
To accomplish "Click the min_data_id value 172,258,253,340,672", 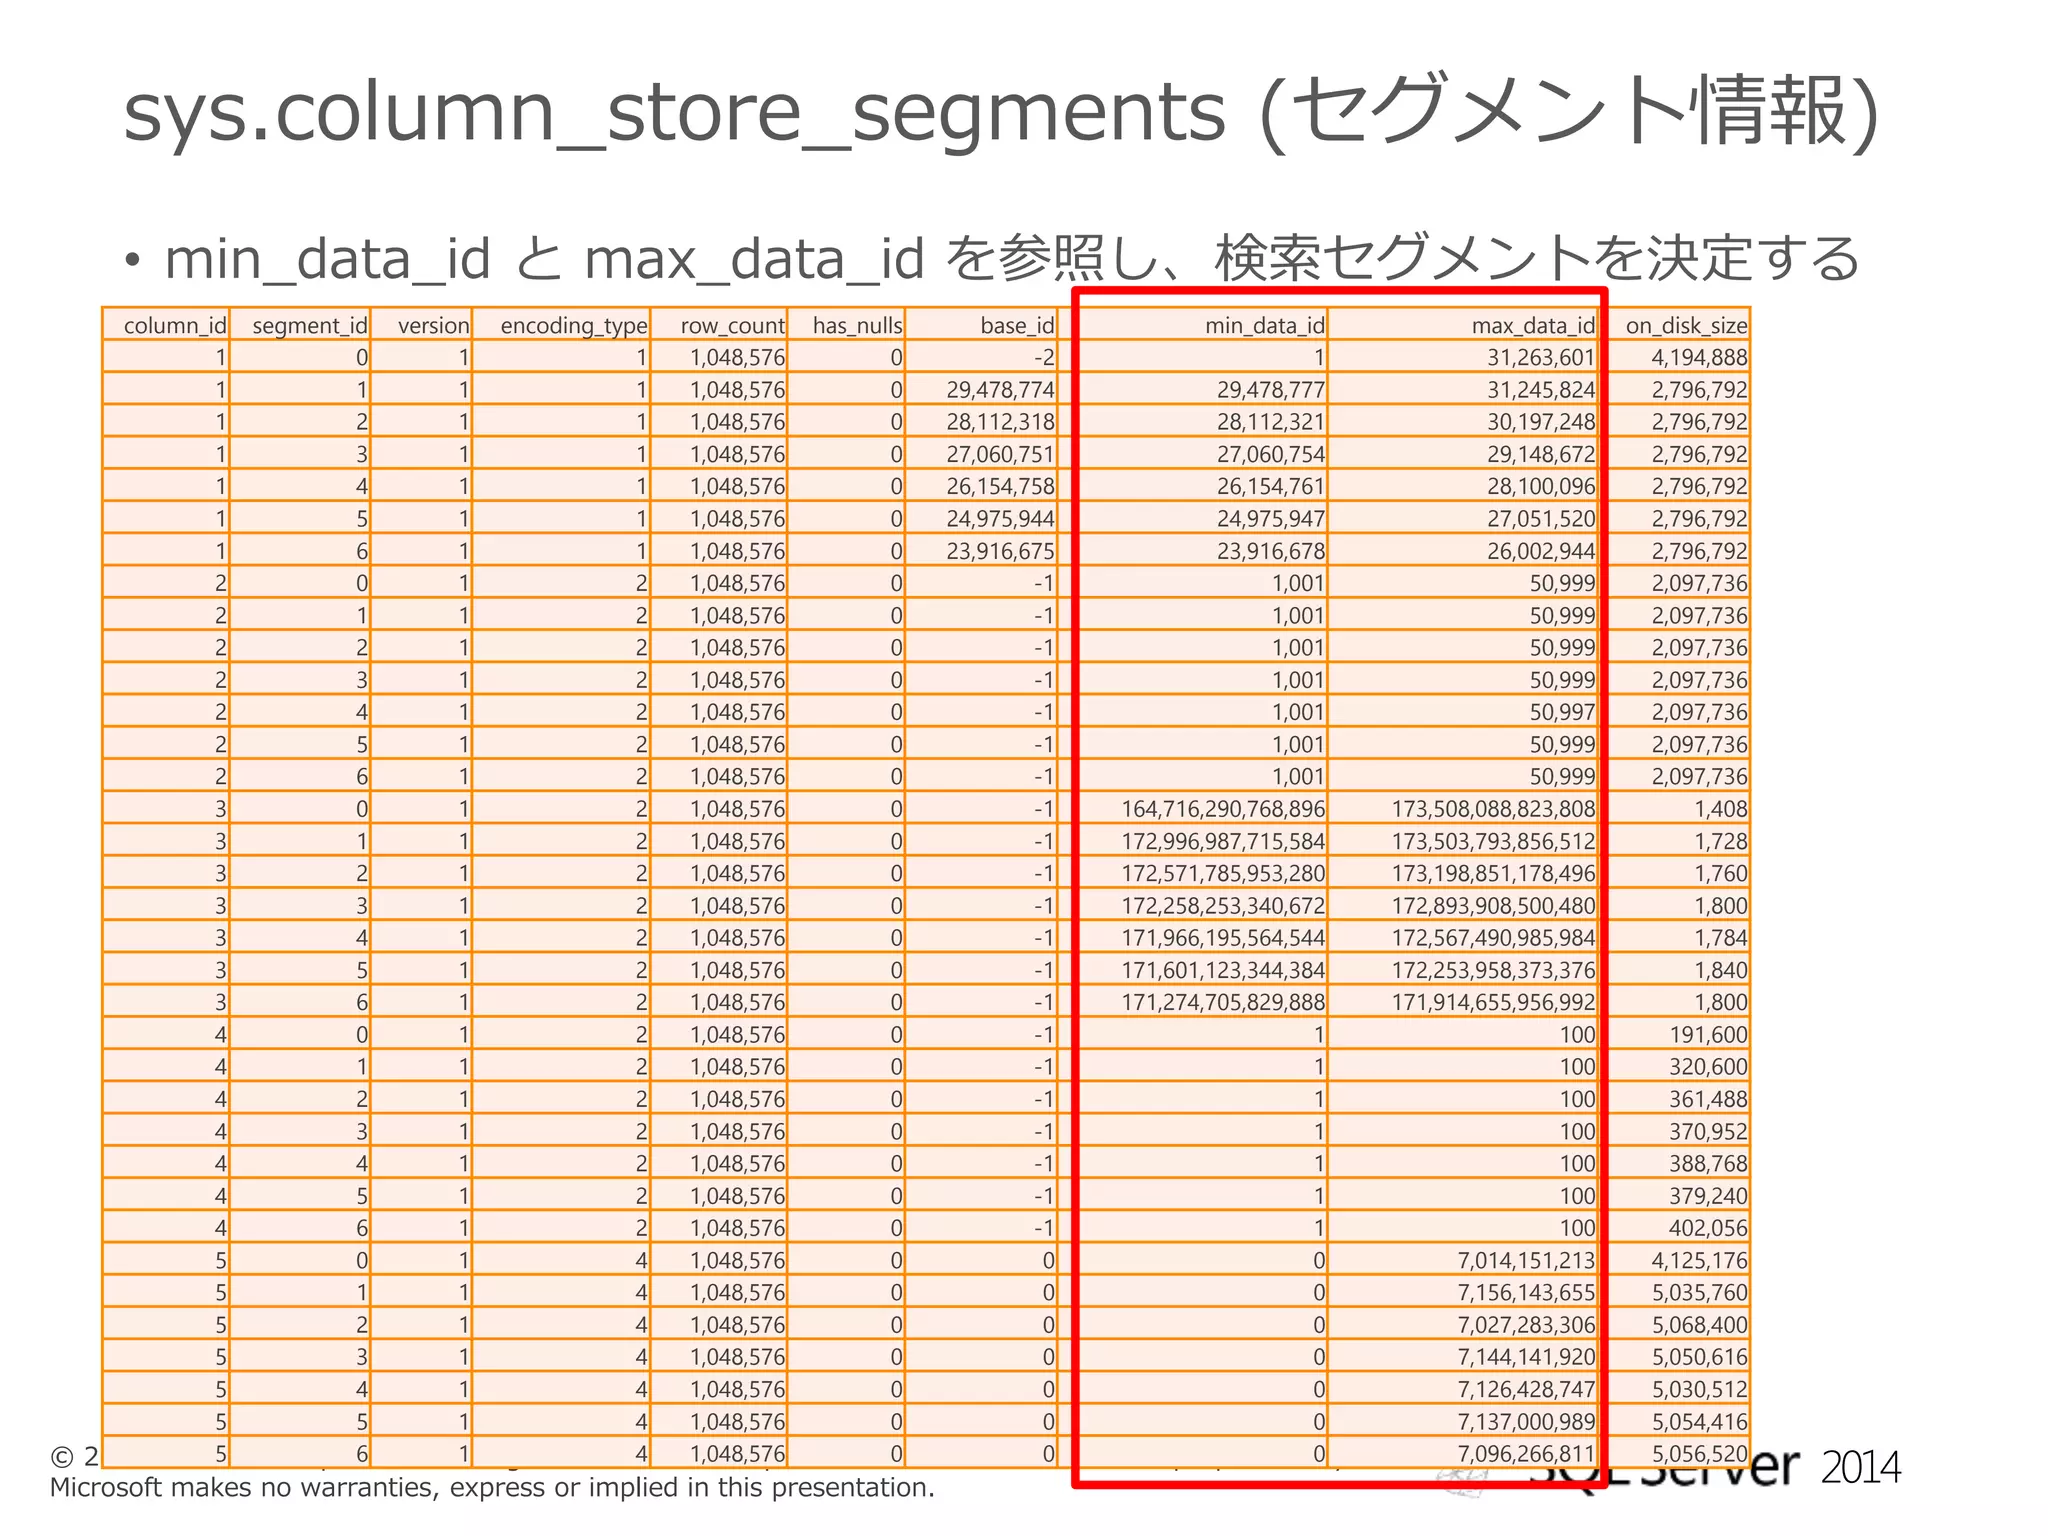I will (x=1223, y=906).
